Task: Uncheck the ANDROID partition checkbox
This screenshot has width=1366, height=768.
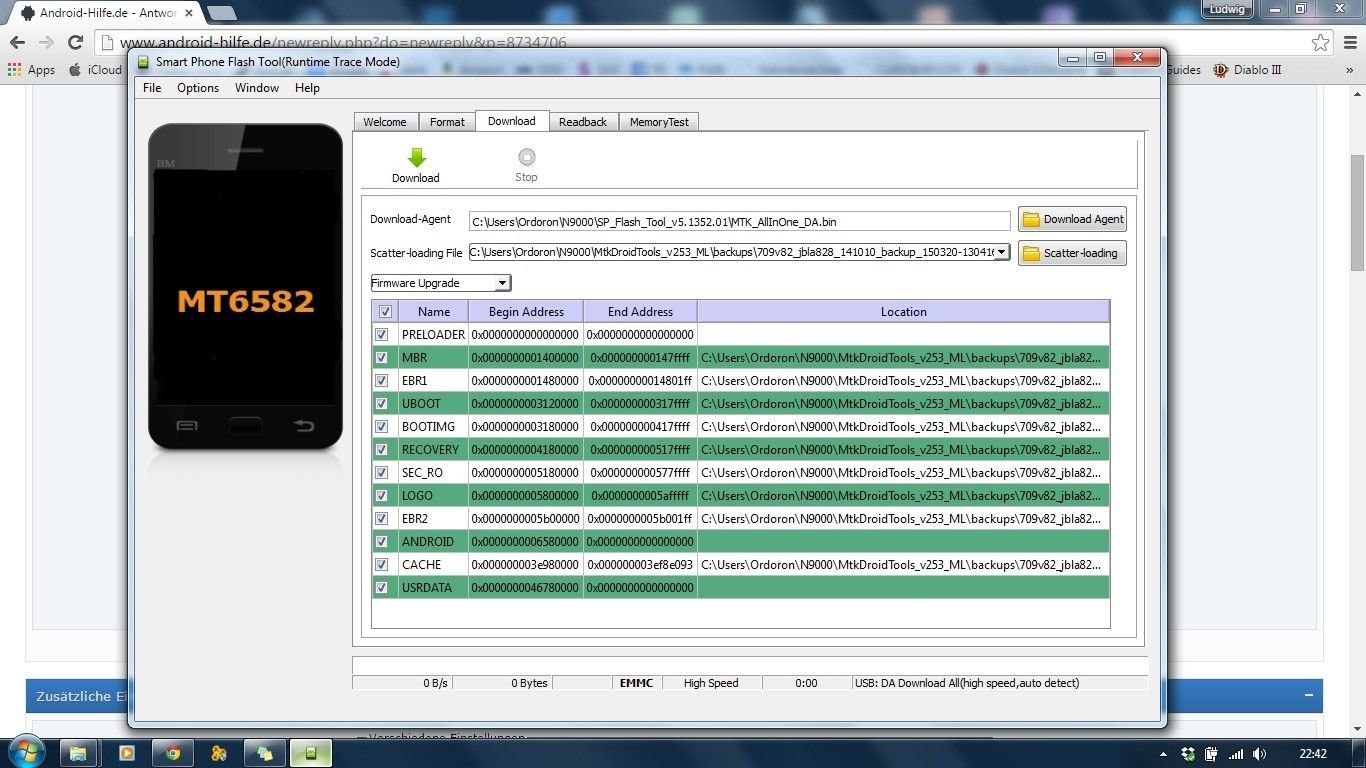Action: [381, 542]
